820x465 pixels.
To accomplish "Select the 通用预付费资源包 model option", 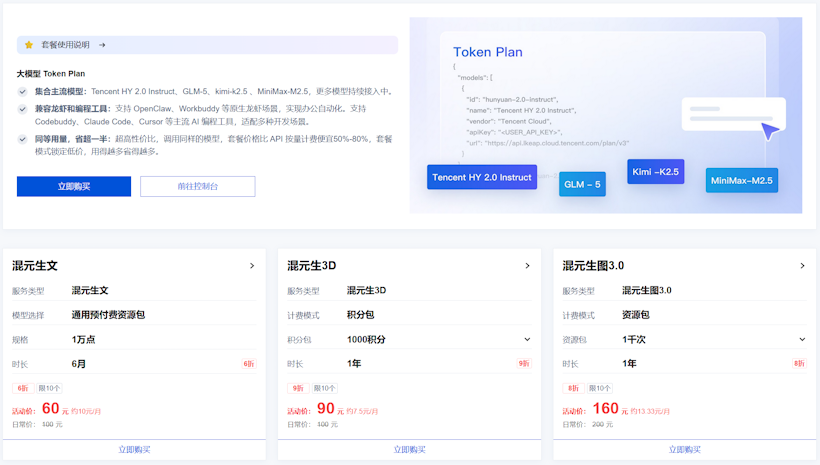I will click(x=108, y=315).
